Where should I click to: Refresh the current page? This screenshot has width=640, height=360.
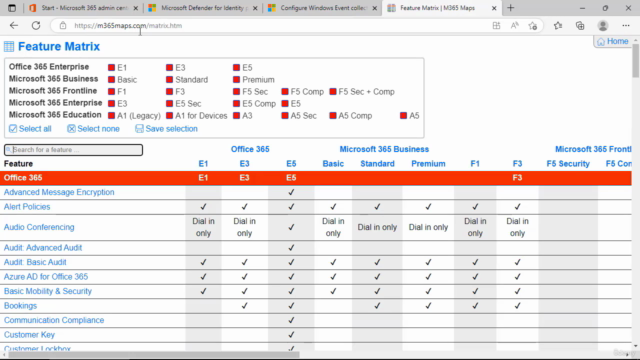point(36,25)
